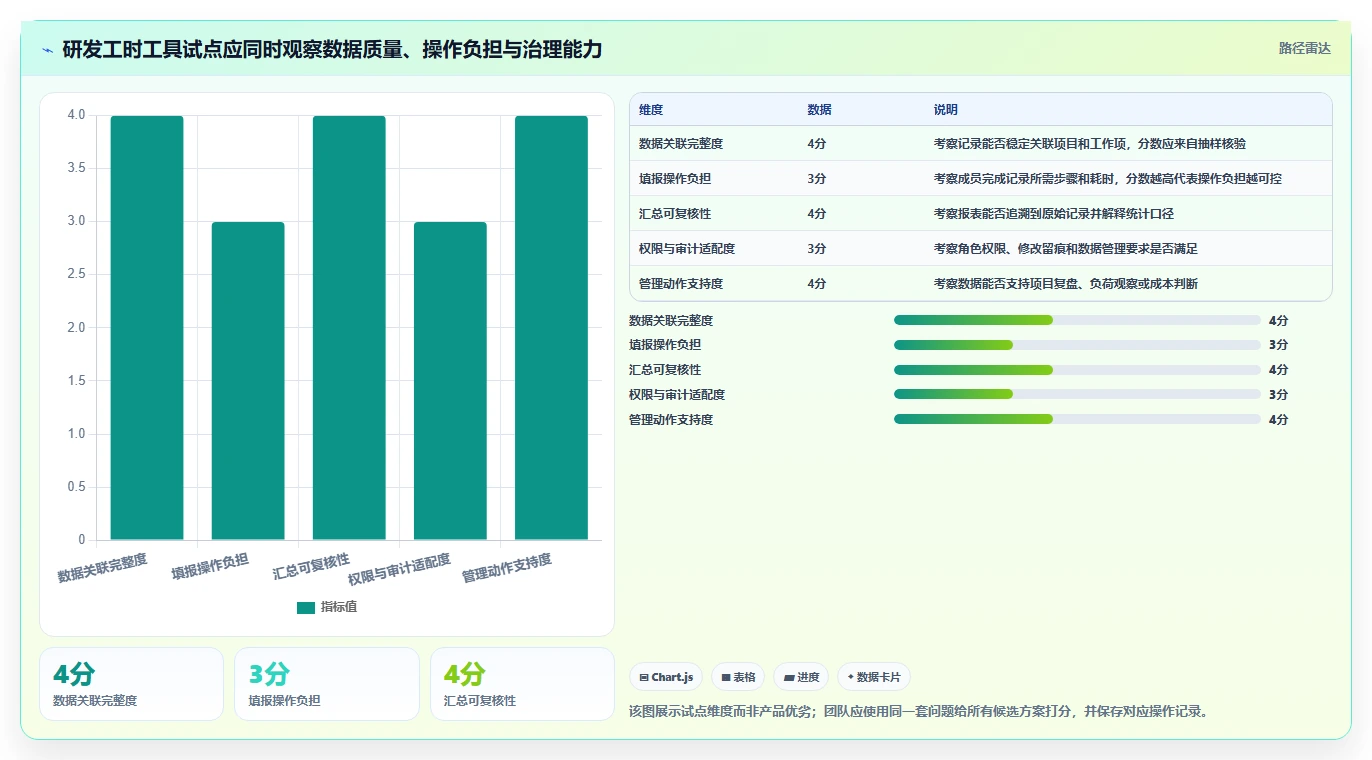Click the 管理动作支持度 bar in chart

click(551, 328)
